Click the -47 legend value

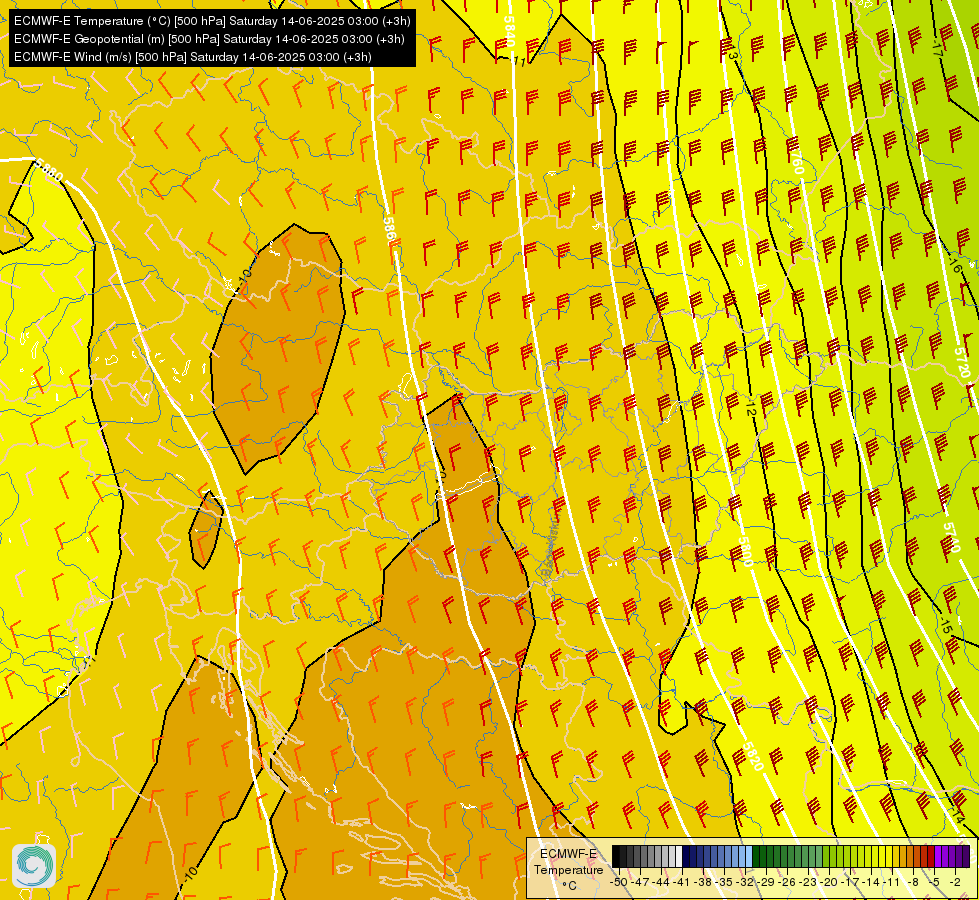pyautogui.click(x=640, y=882)
